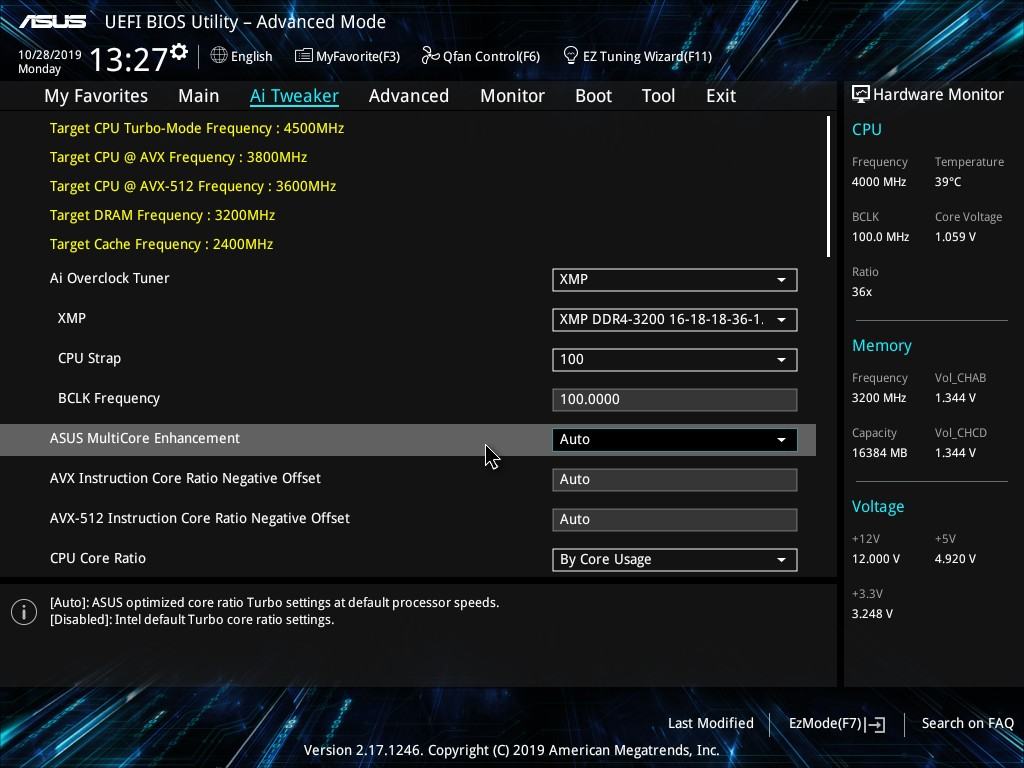Select the Ai Tweaker tab

[x=294, y=96]
